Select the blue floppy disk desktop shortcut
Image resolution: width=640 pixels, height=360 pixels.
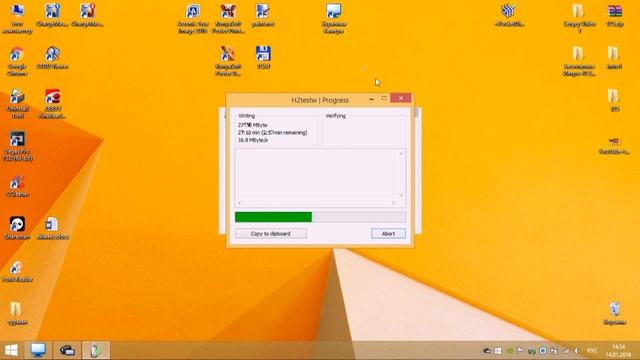(263, 57)
